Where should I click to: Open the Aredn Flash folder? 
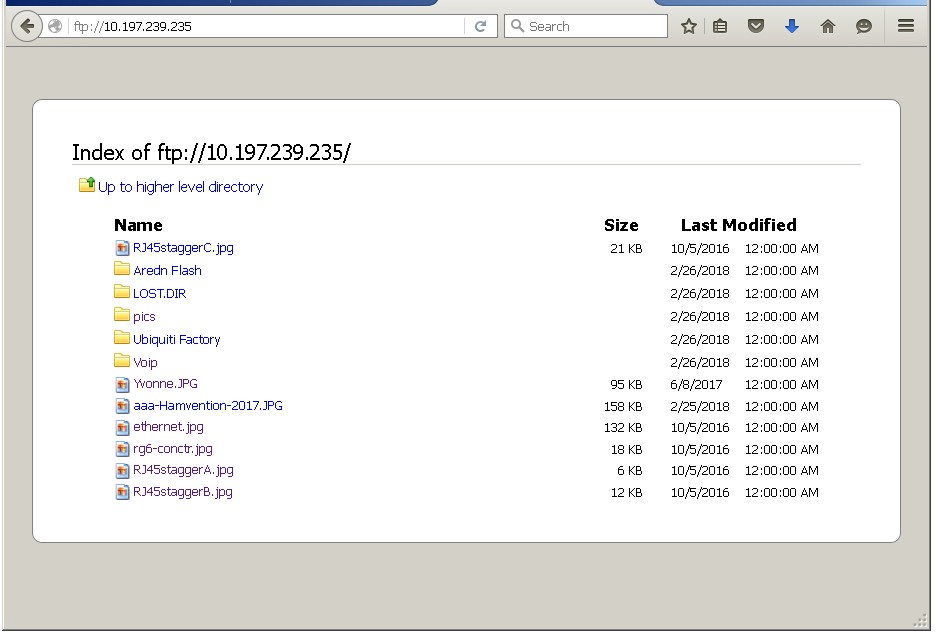[167, 270]
